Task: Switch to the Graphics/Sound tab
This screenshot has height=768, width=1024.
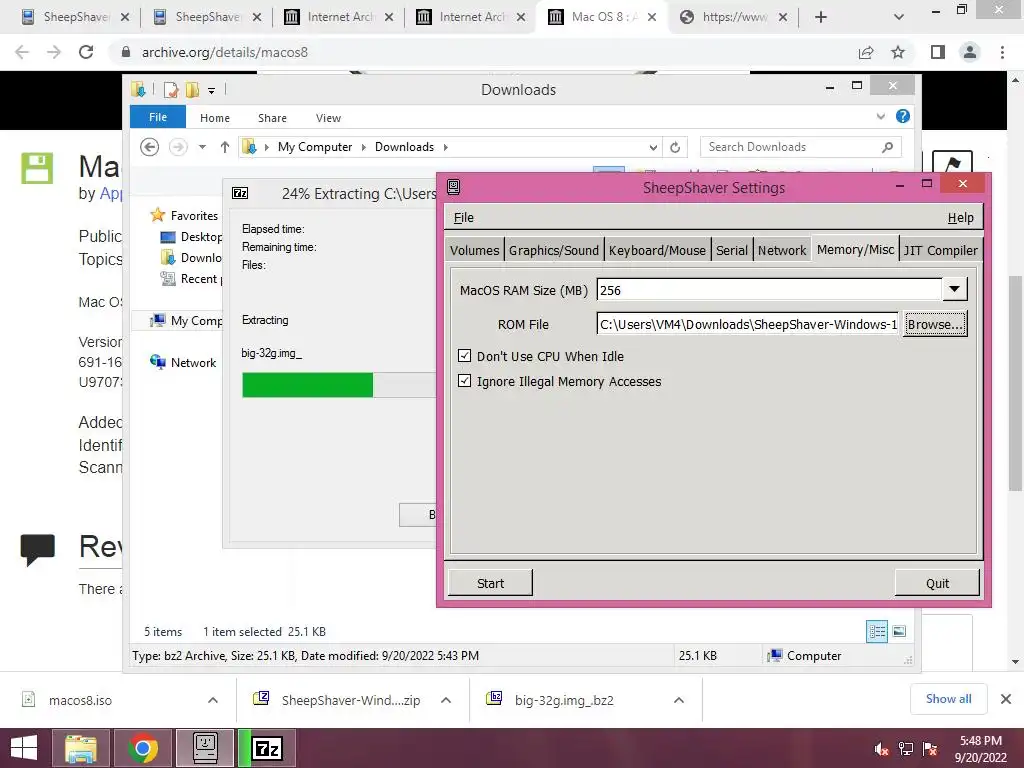Action: [554, 250]
